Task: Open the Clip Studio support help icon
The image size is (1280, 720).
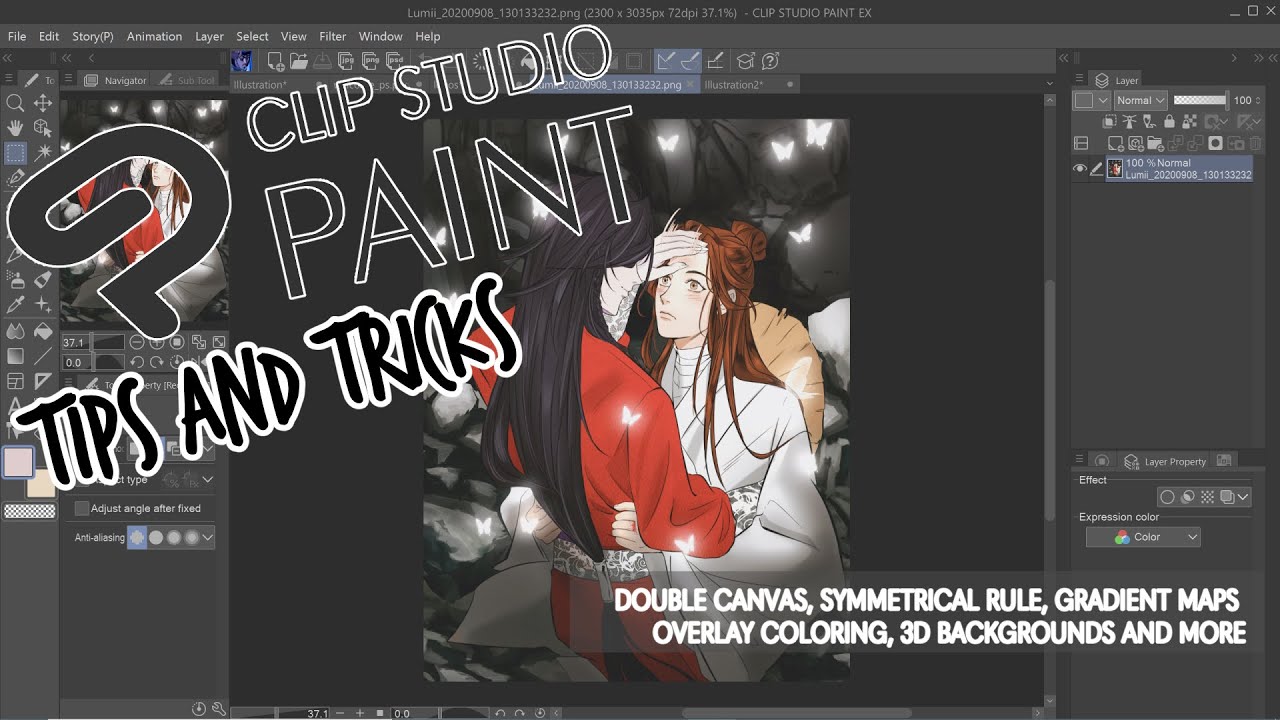Action: pyautogui.click(x=770, y=61)
